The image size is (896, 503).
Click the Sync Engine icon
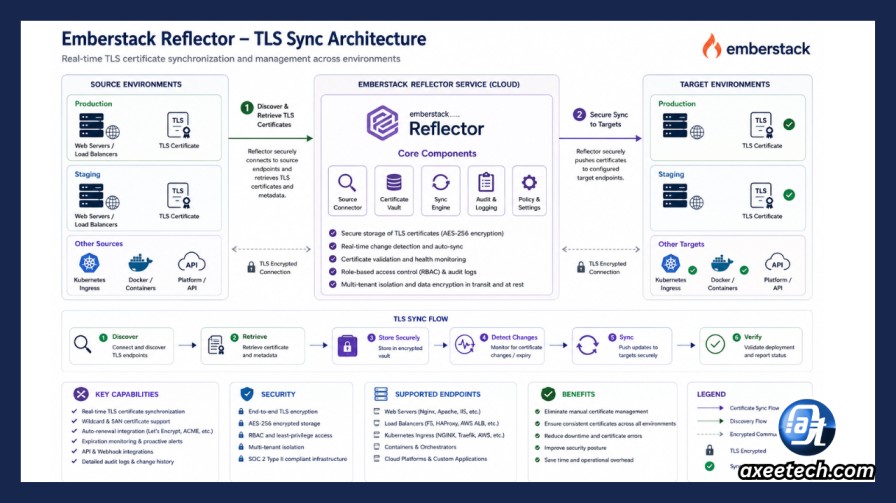(441, 182)
